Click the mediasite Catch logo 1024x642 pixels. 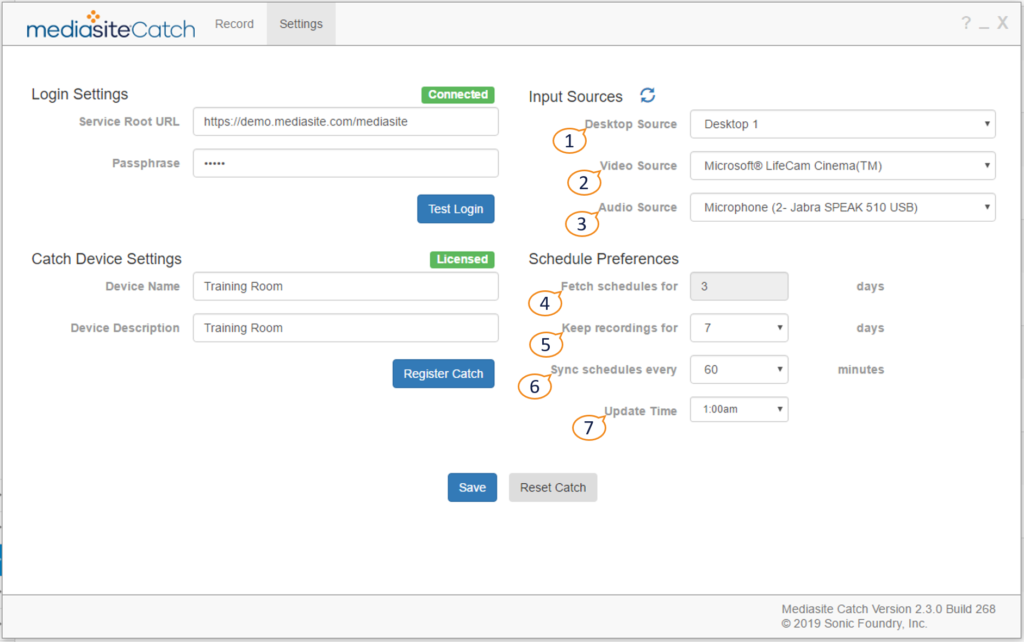pyautogui.click(x=110, y=25)
